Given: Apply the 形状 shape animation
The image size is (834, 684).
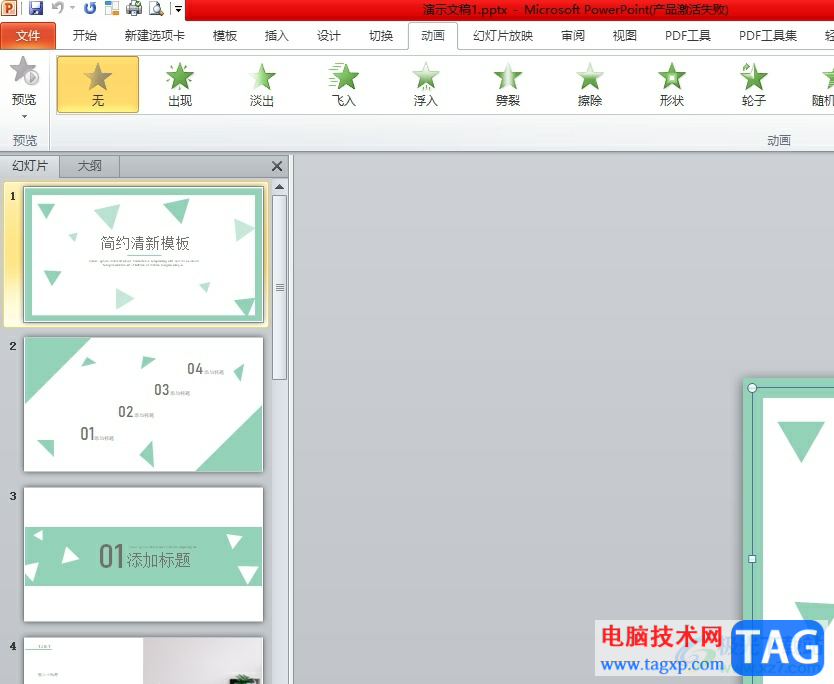Looking at the screenshot, I should (671, 85).
